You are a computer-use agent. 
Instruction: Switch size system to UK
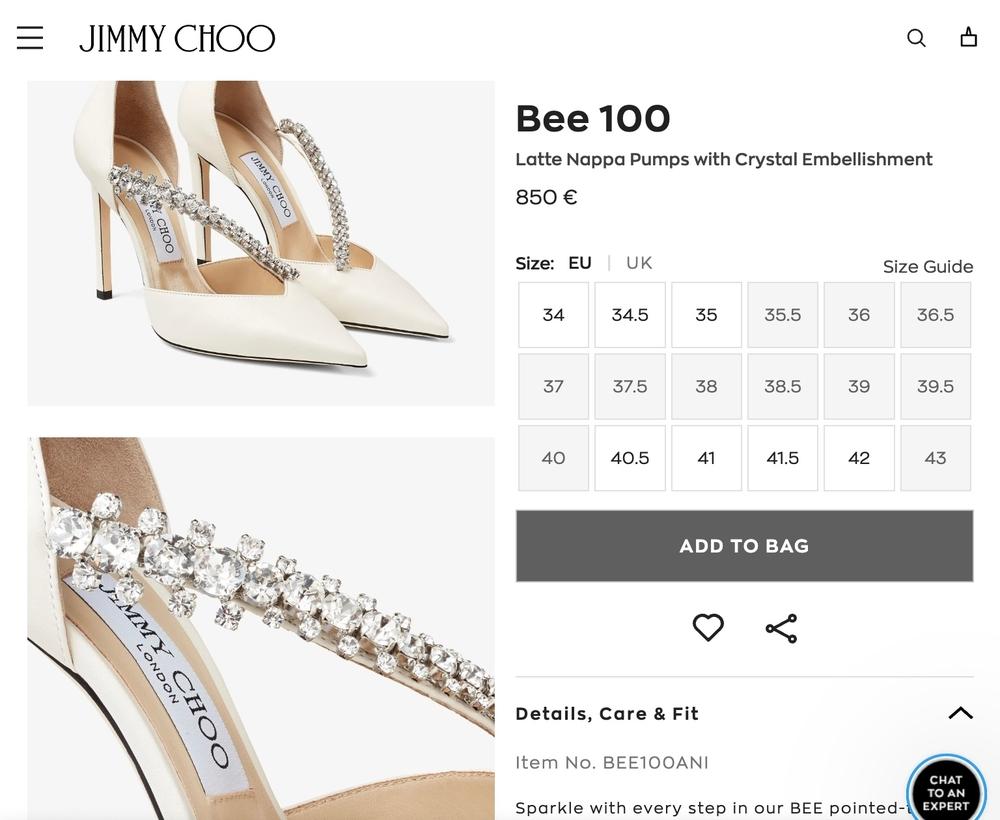tap(639, 263)
